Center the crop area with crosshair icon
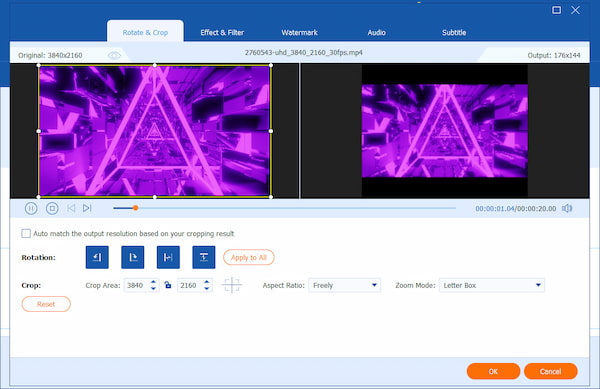The height and width of the screenshot is (389, 600). point(232,285)
